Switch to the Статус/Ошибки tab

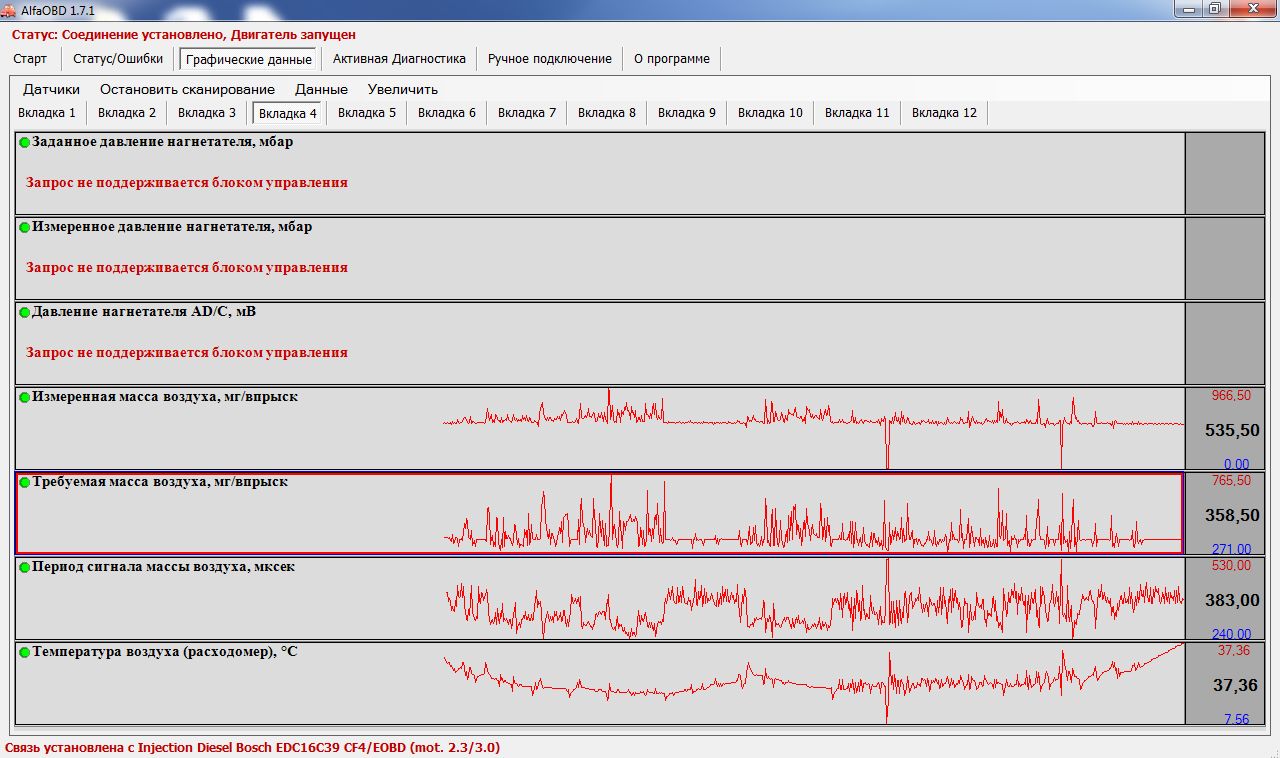coord(118,59)
